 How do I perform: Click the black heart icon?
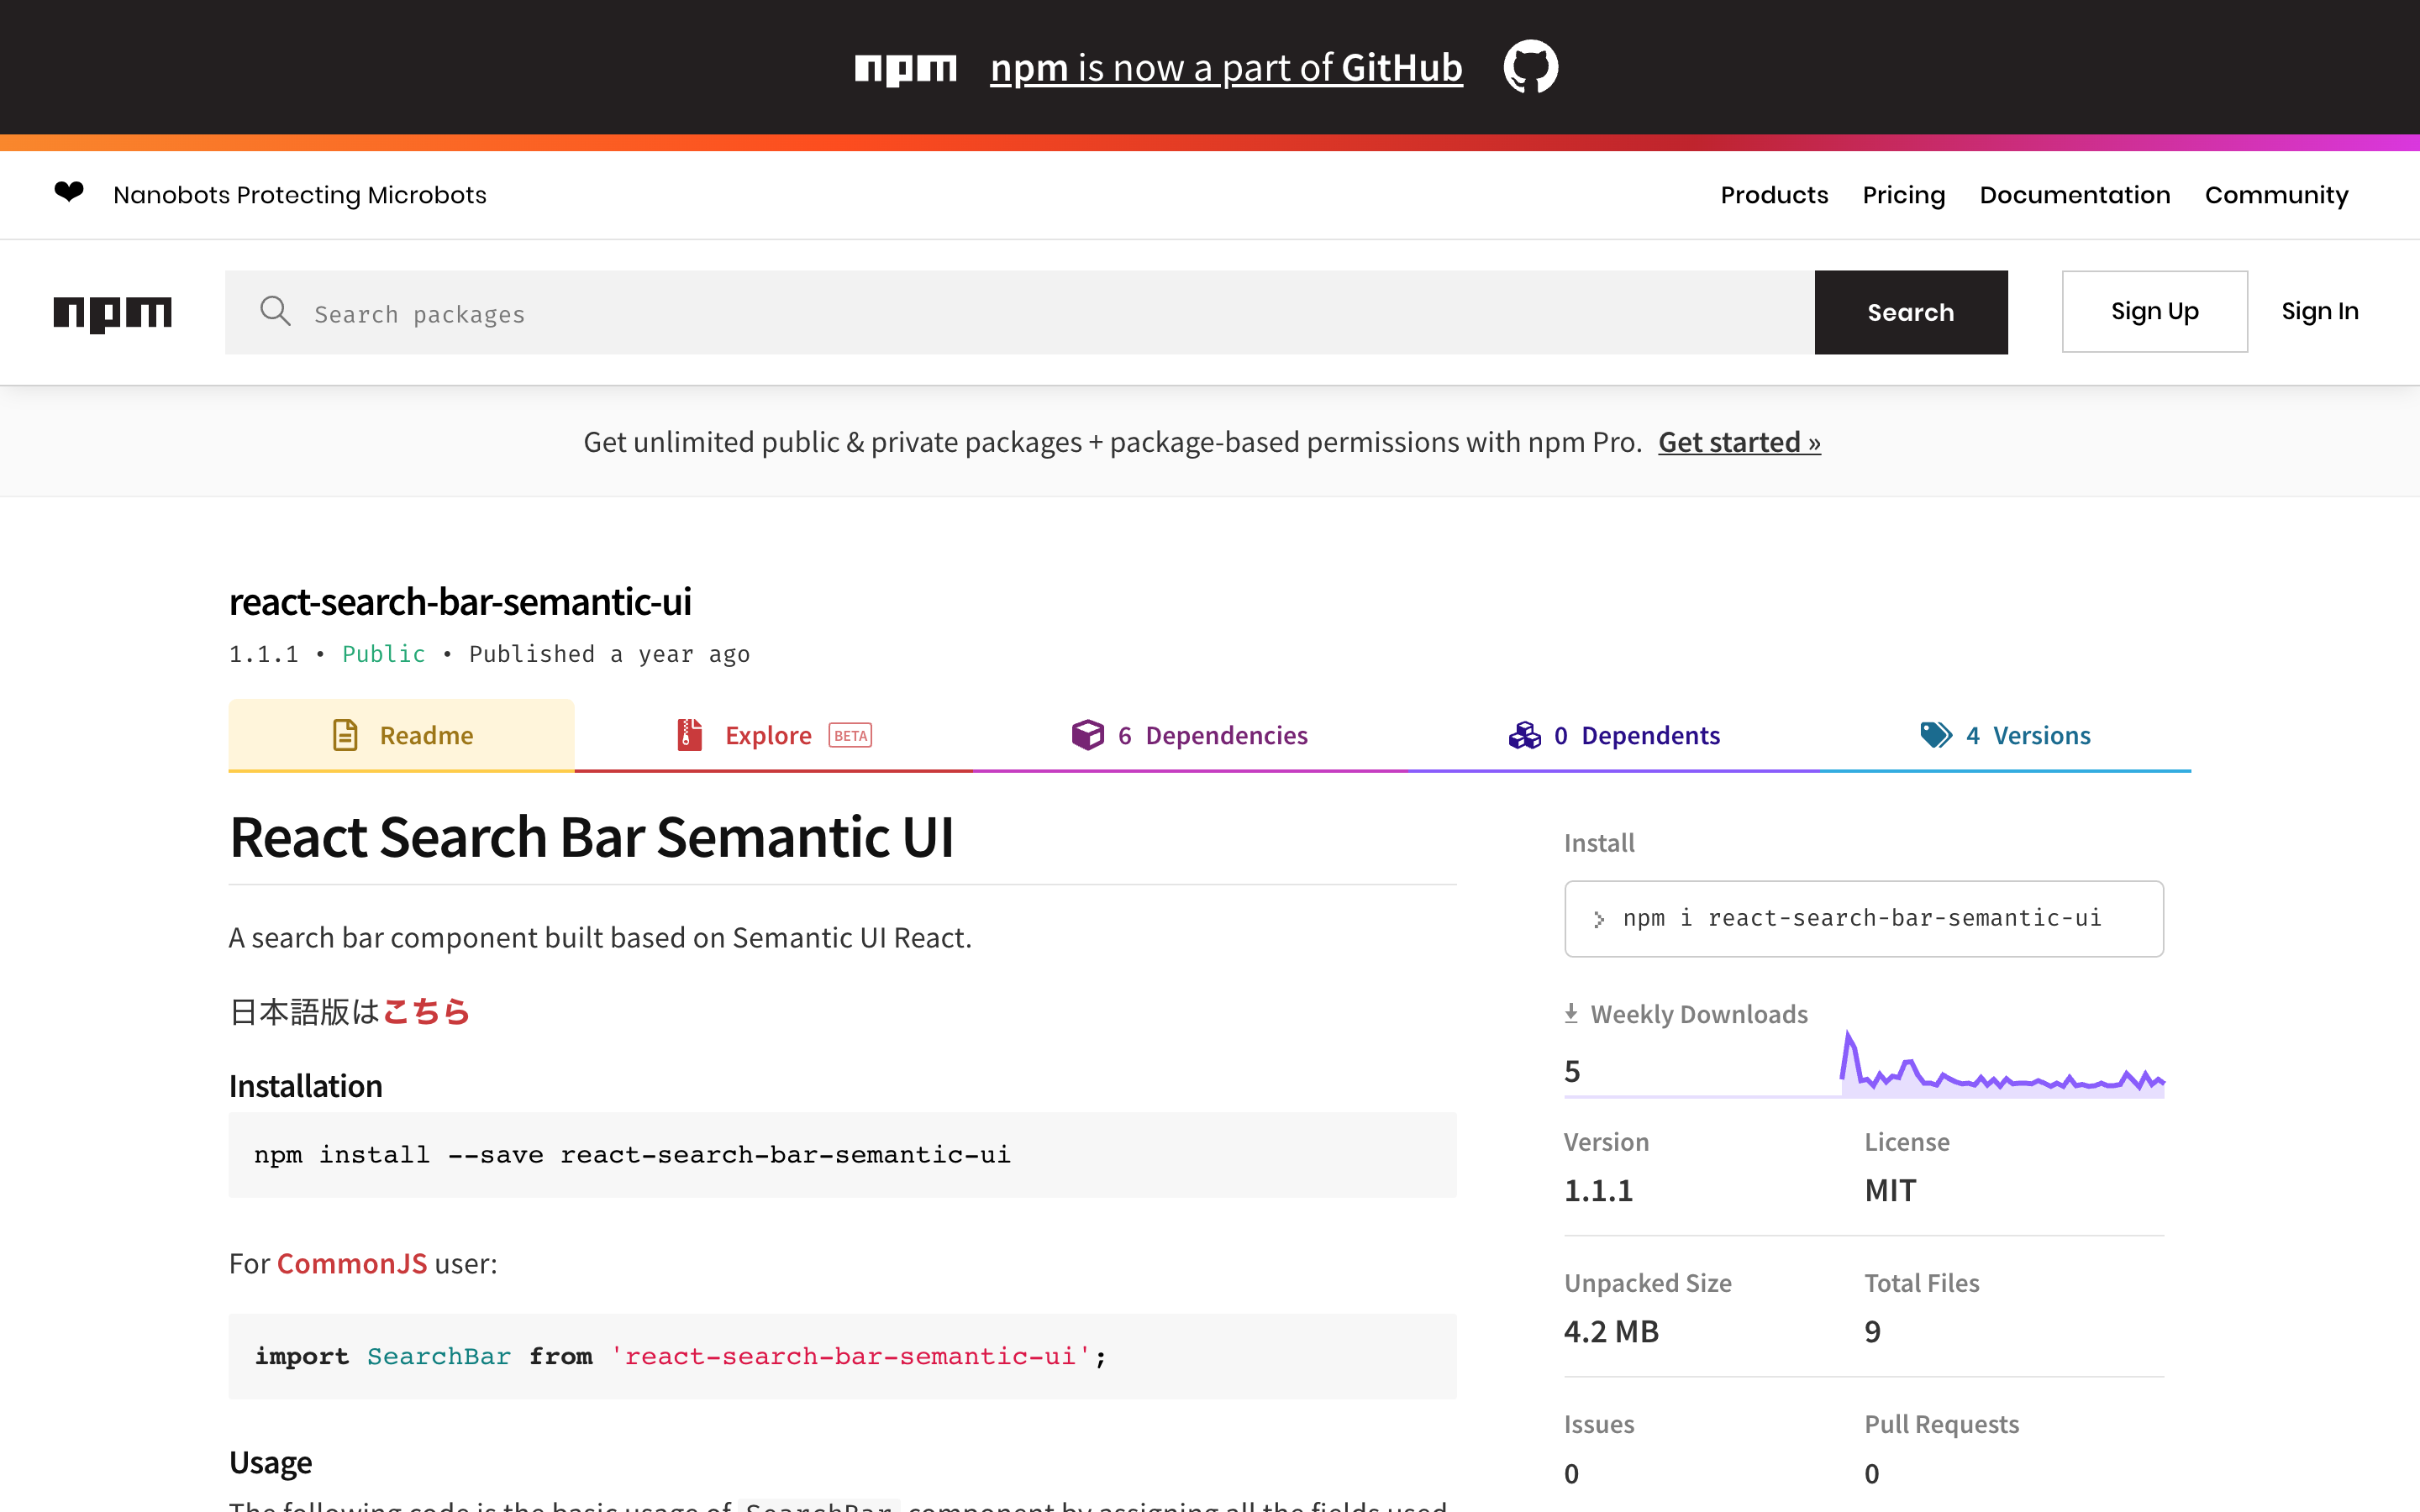pos(69,191)
